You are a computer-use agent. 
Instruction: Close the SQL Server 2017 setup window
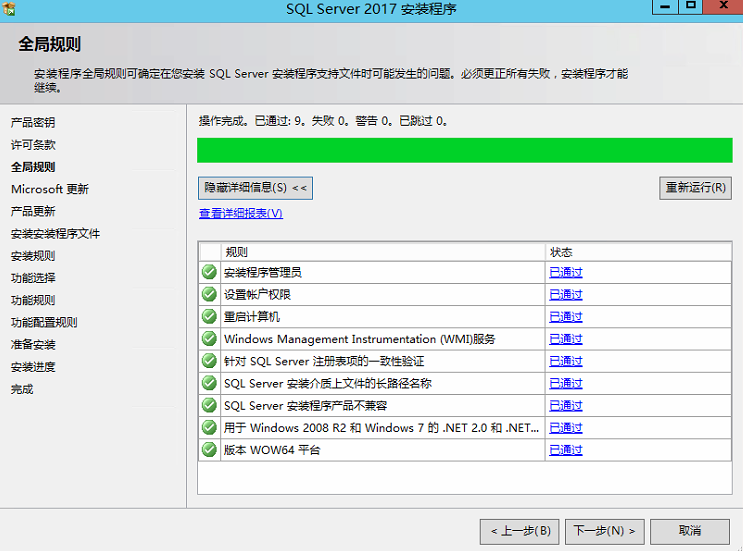pos(724,7)
